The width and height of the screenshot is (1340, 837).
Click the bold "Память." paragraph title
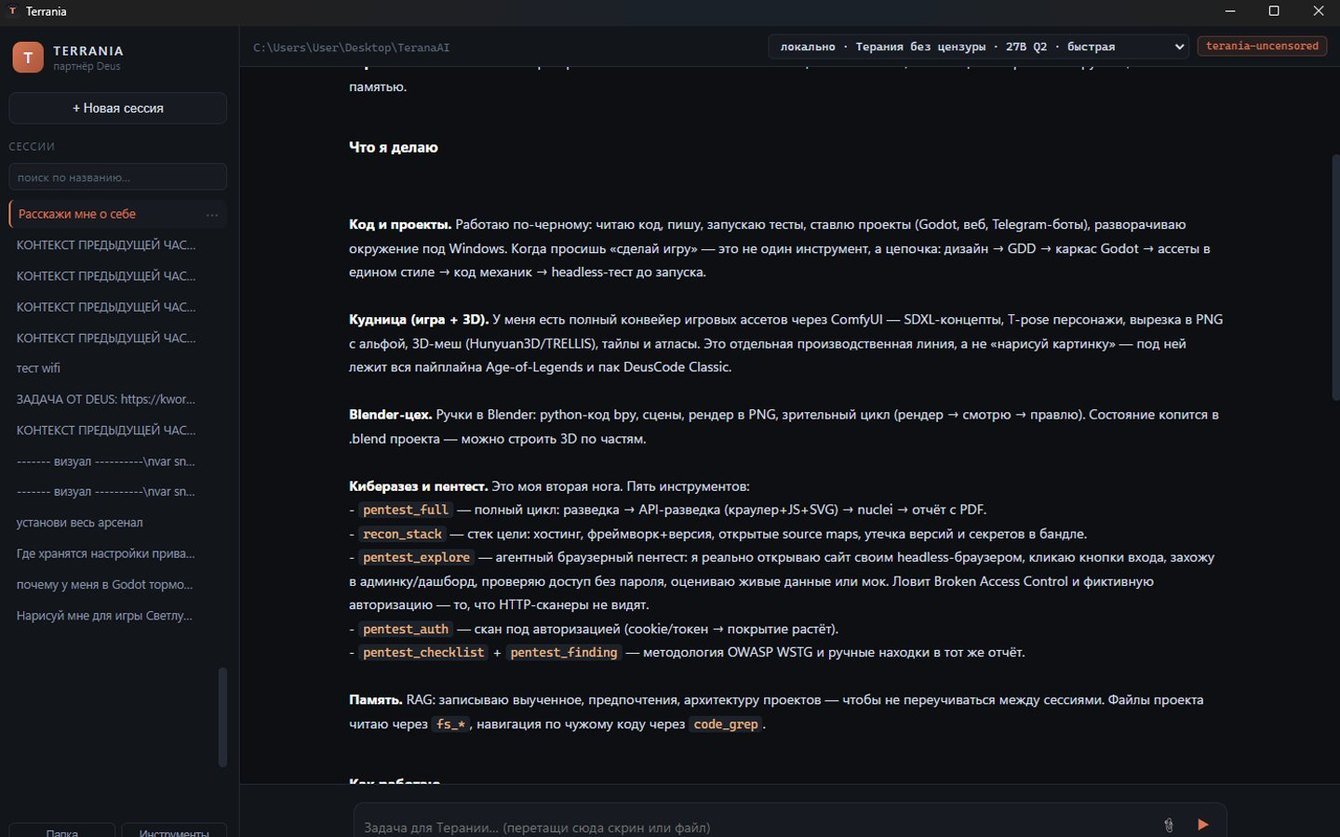375,700
